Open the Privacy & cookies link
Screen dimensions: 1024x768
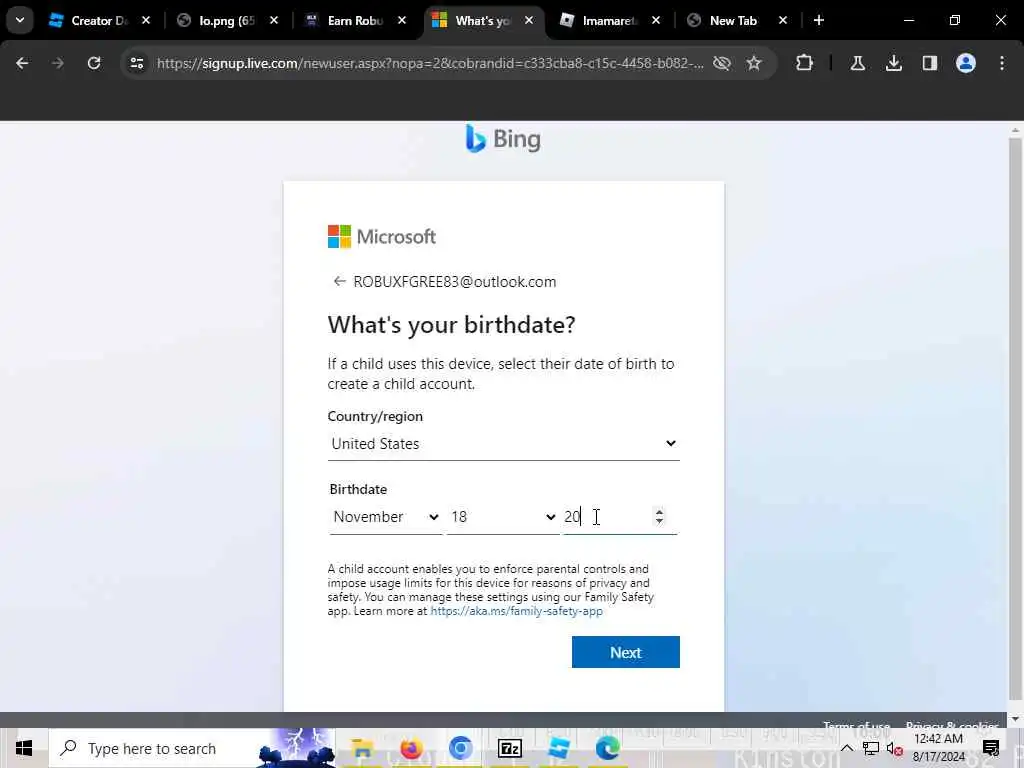click(x=952, y=725)
